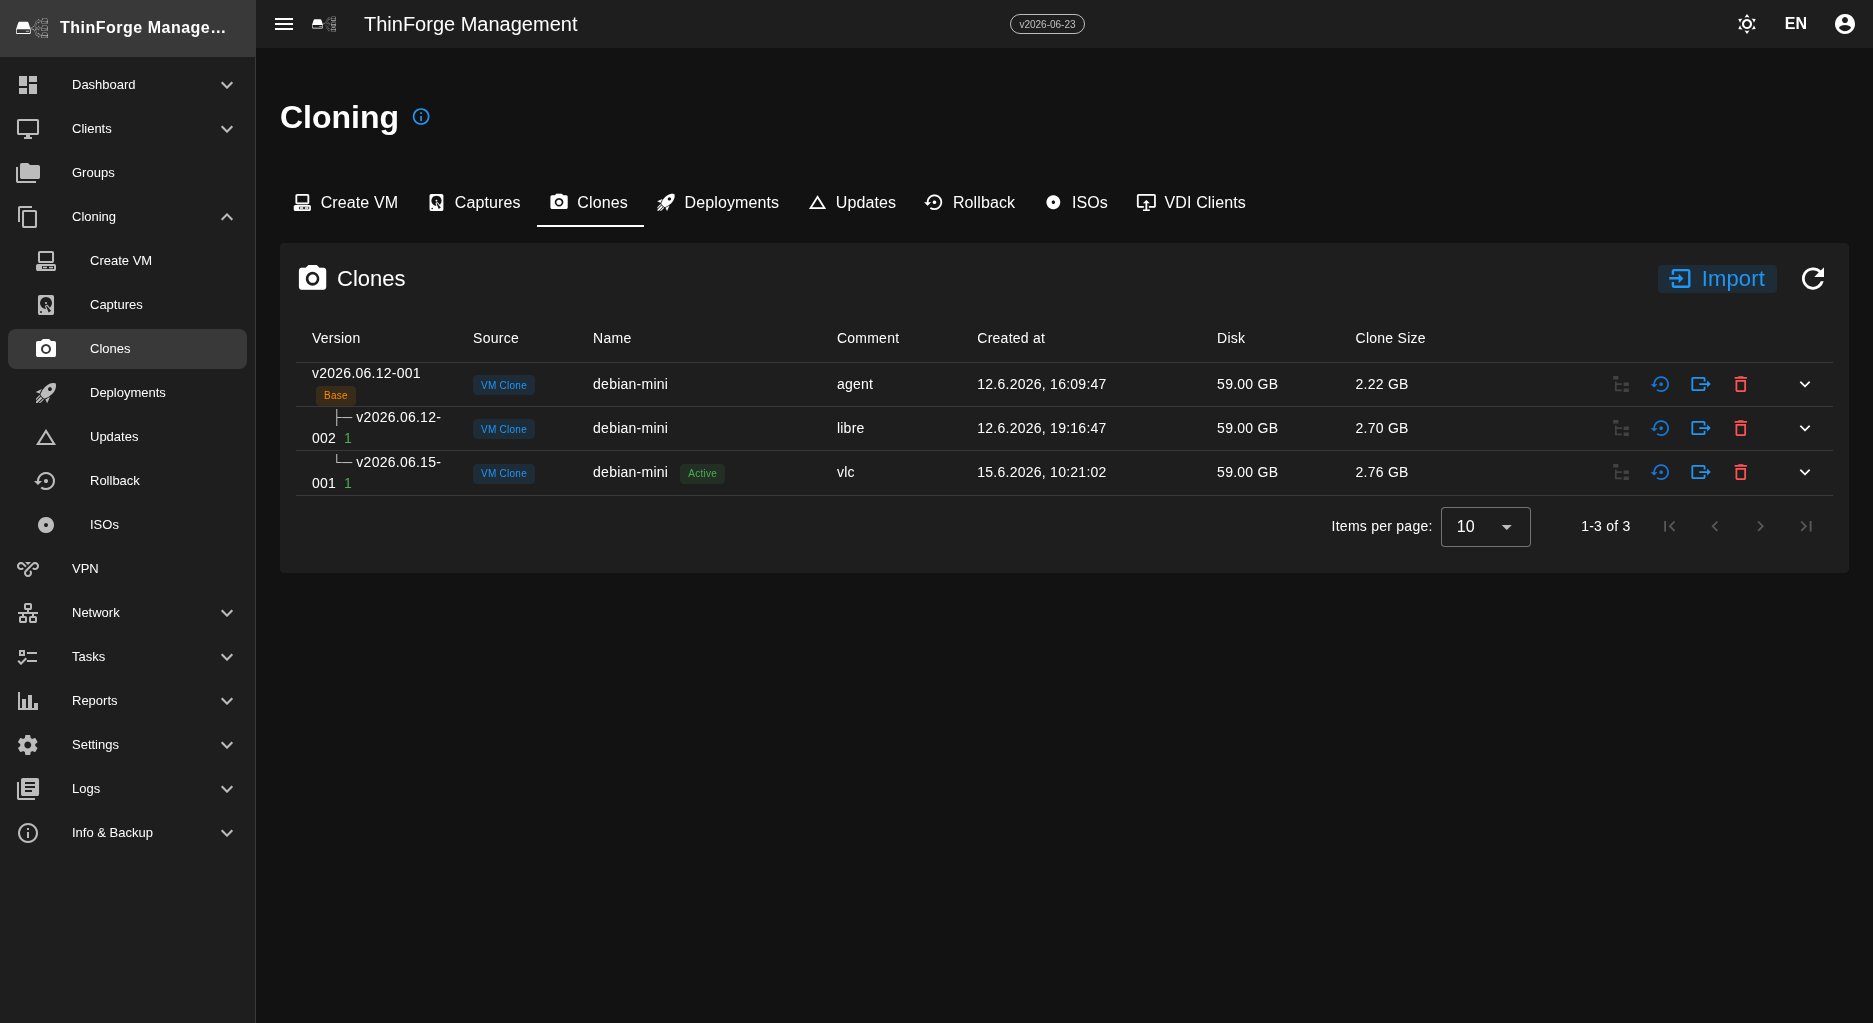
Task: Expand the v2026.06.12-001 row details
Action: (x=1805, y=384)
